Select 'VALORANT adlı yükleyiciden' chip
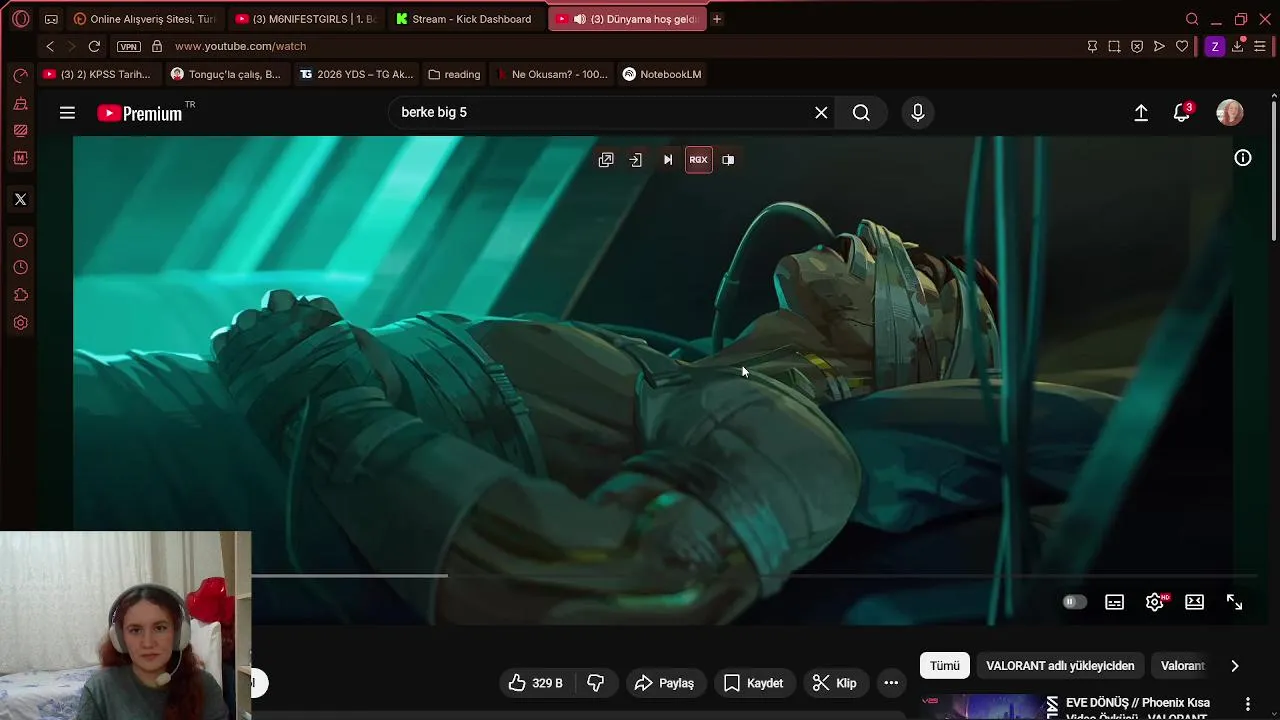This screenshot has height=720, width=1280. pyautogui.click(x=1060, y=666)
